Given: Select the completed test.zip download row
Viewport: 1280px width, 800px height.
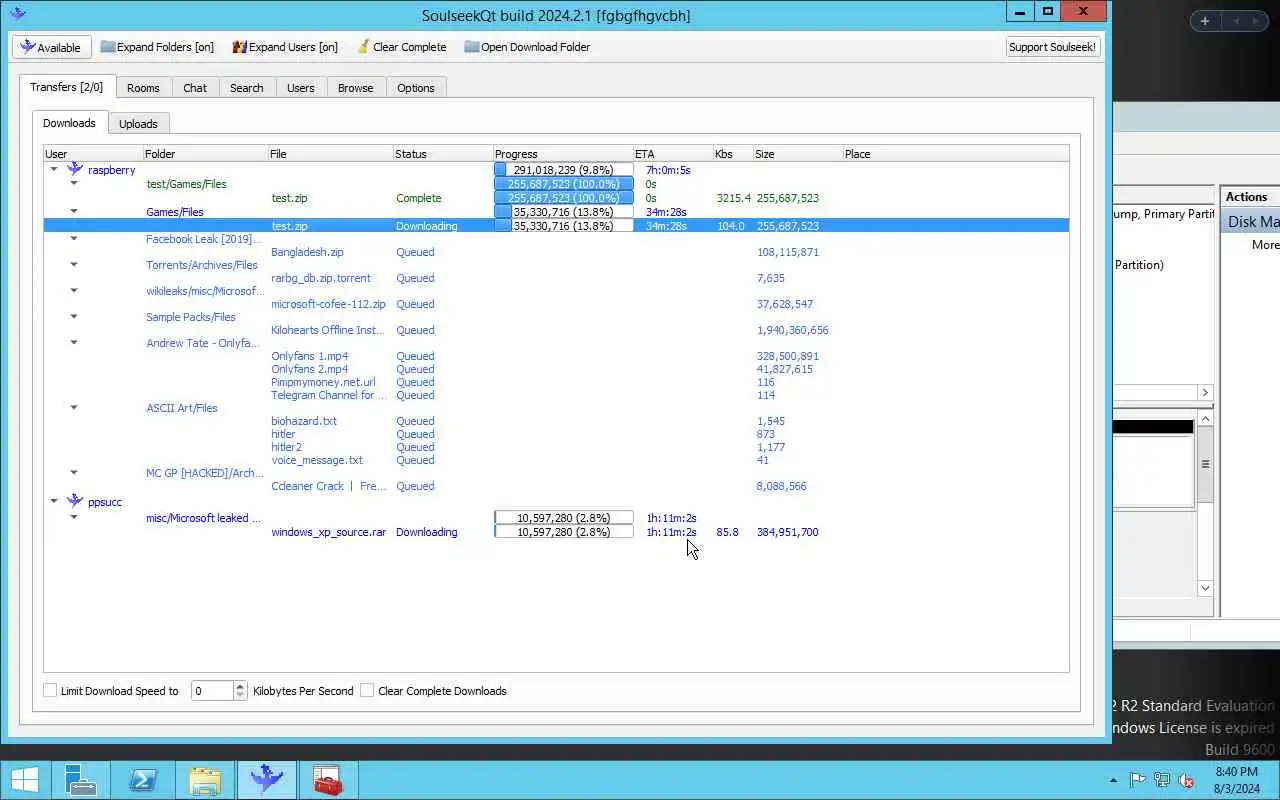Looking at the screenshot, I should (x=556, y=198).
